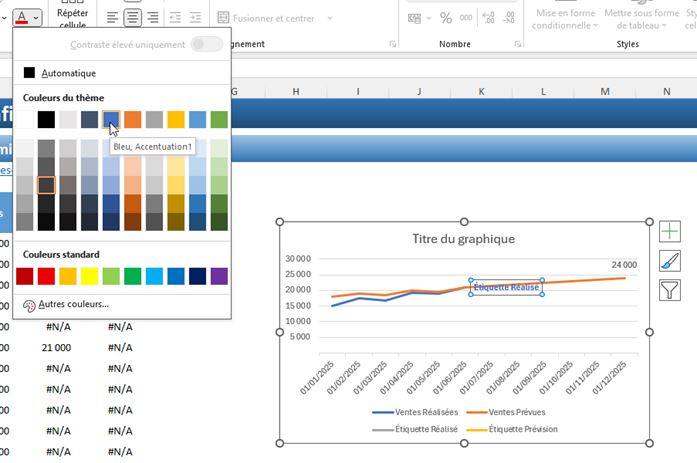Click the decrease indent icon
697x463 pixels.
pyautogui.click(x=175, y=18)
